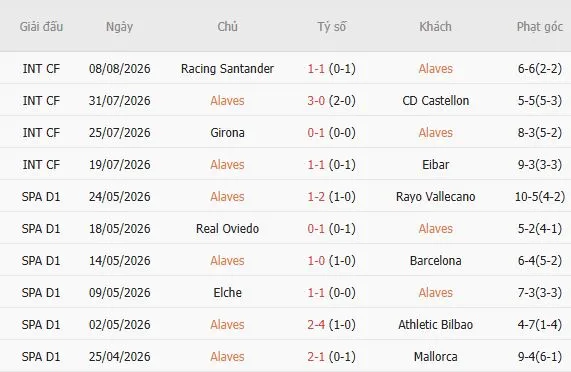
Task: Click Athletic Bilbao team name
Action: pos(436,325)
